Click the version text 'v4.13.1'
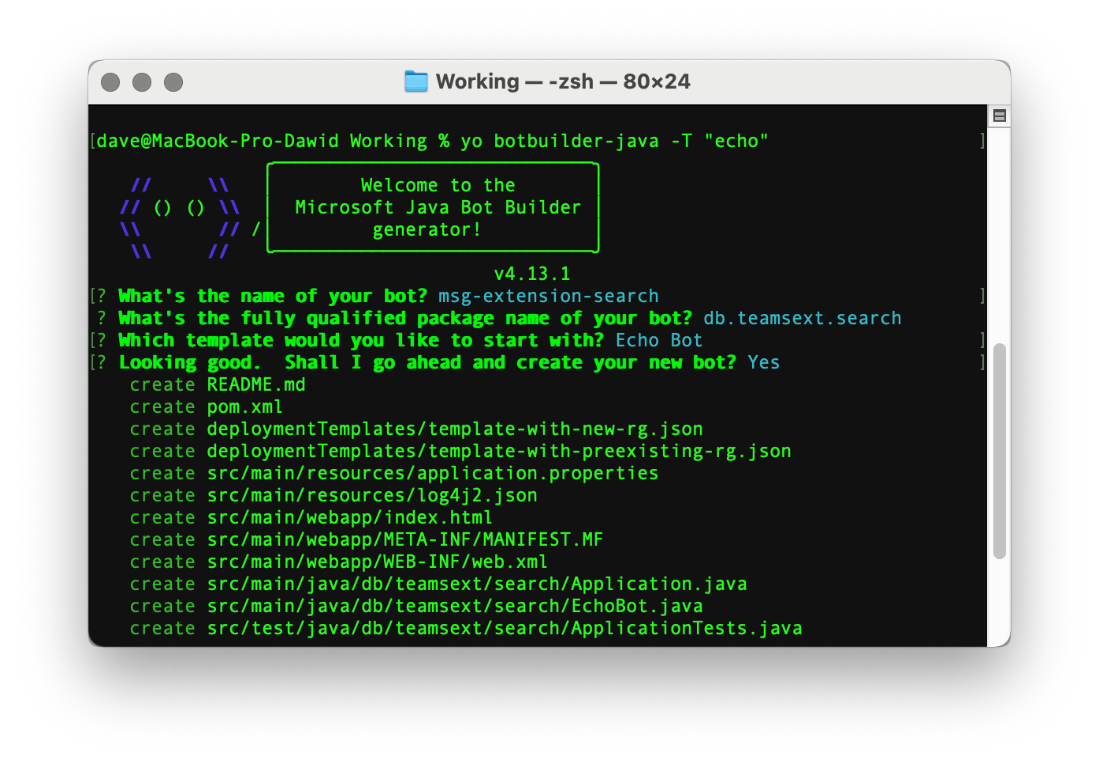Image resolution: width=1099 pixels, height=764 pixels. 532,273
